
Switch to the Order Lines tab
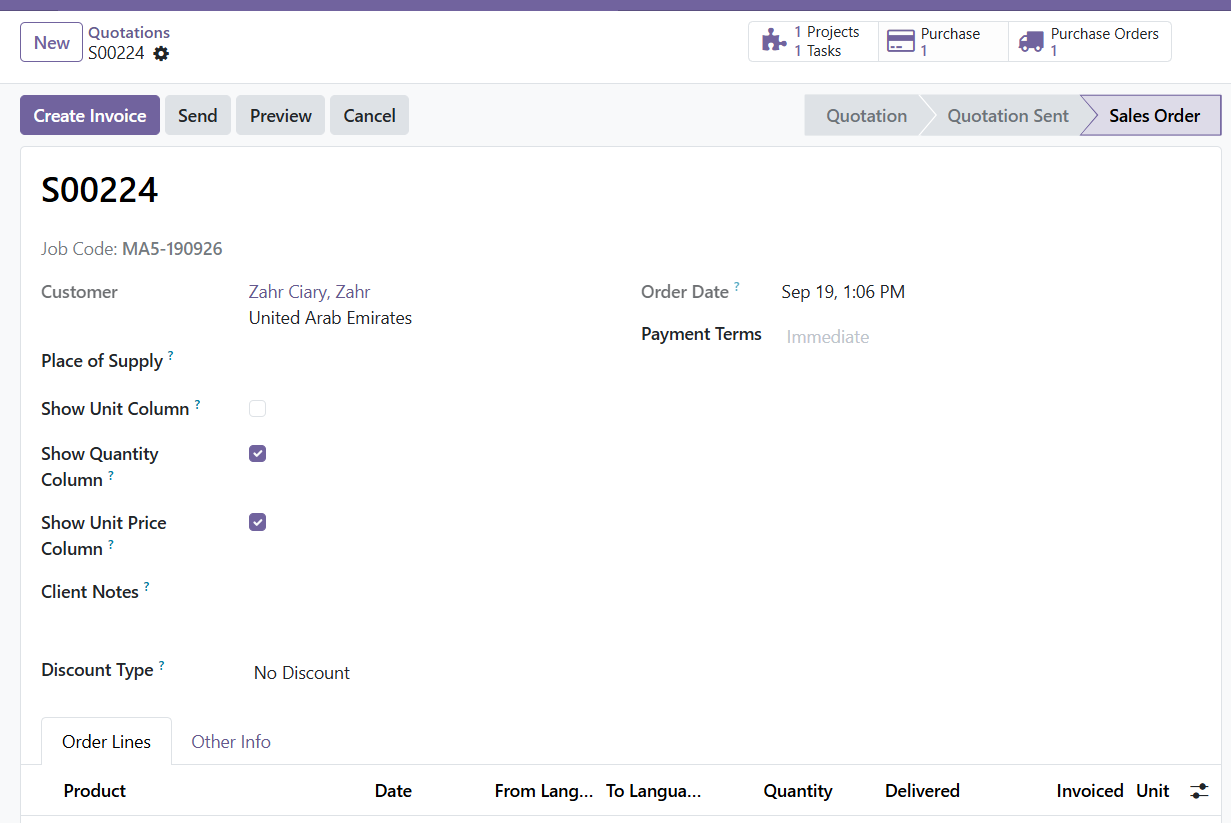click(x=106, y=742)
